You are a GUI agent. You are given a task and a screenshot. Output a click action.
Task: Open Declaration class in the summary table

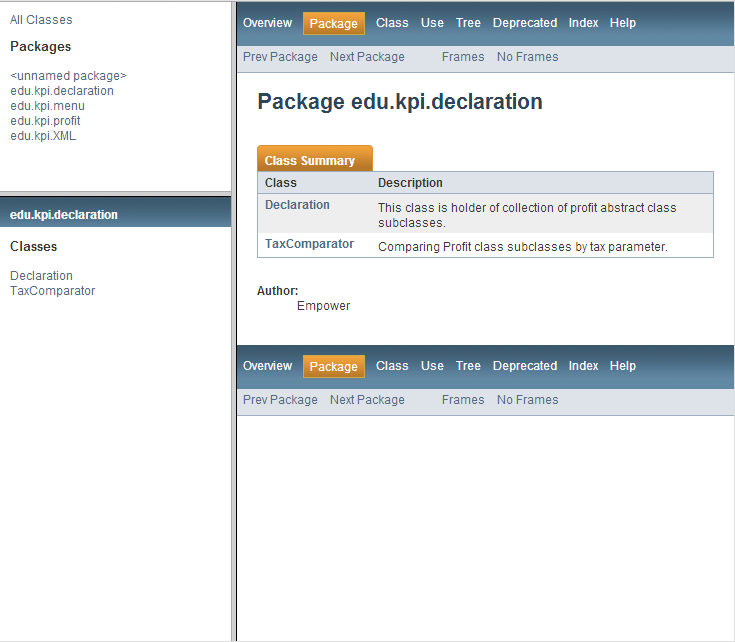coord(297,205)
